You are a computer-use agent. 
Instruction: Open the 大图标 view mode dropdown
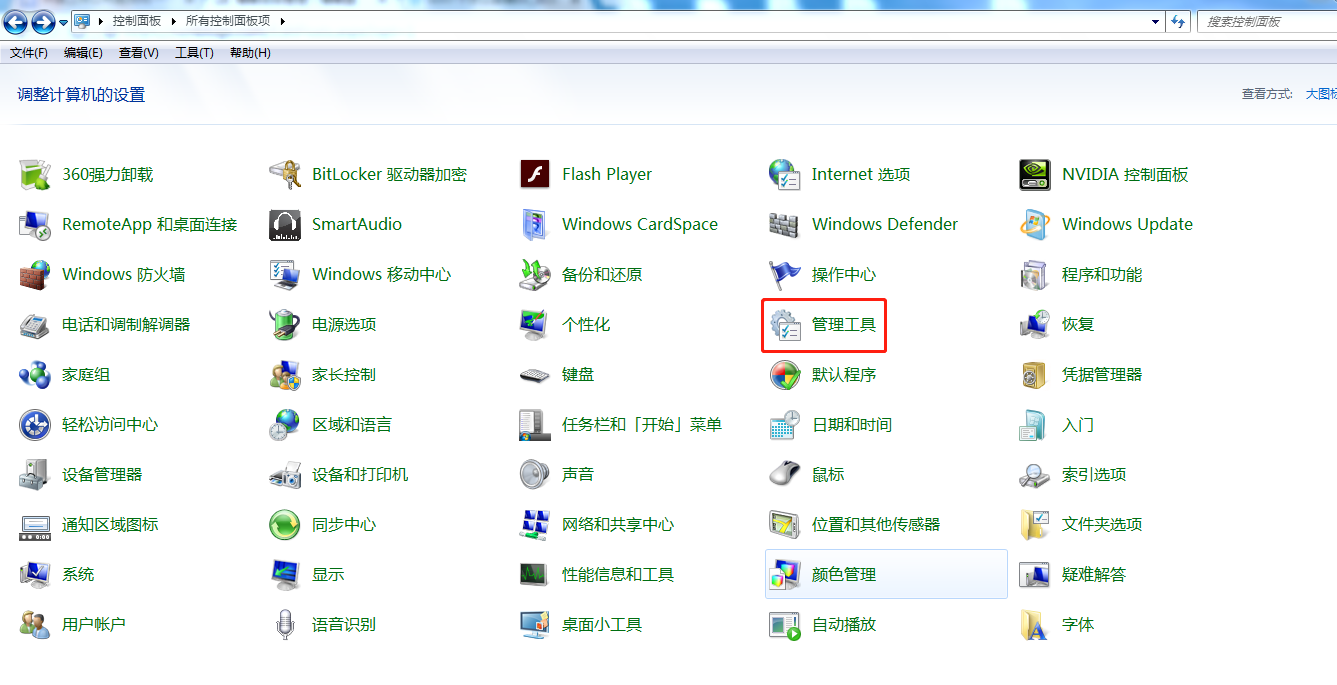pyautogui.click(x=1321, y=93)
